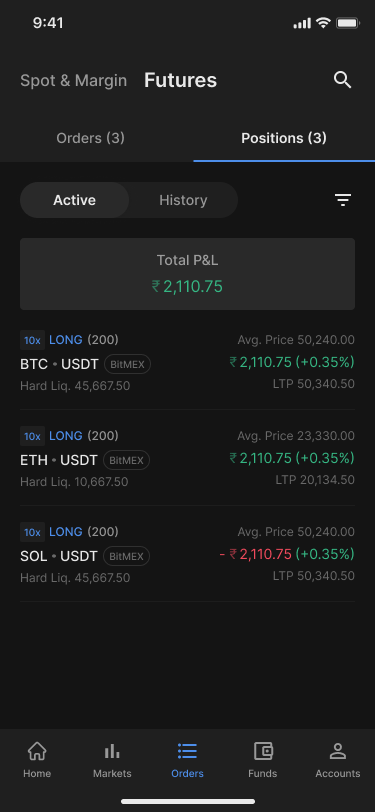Tap the Wi-Fi status icon
This screenshot has width=375, height=812.
[x=323, y=23]
